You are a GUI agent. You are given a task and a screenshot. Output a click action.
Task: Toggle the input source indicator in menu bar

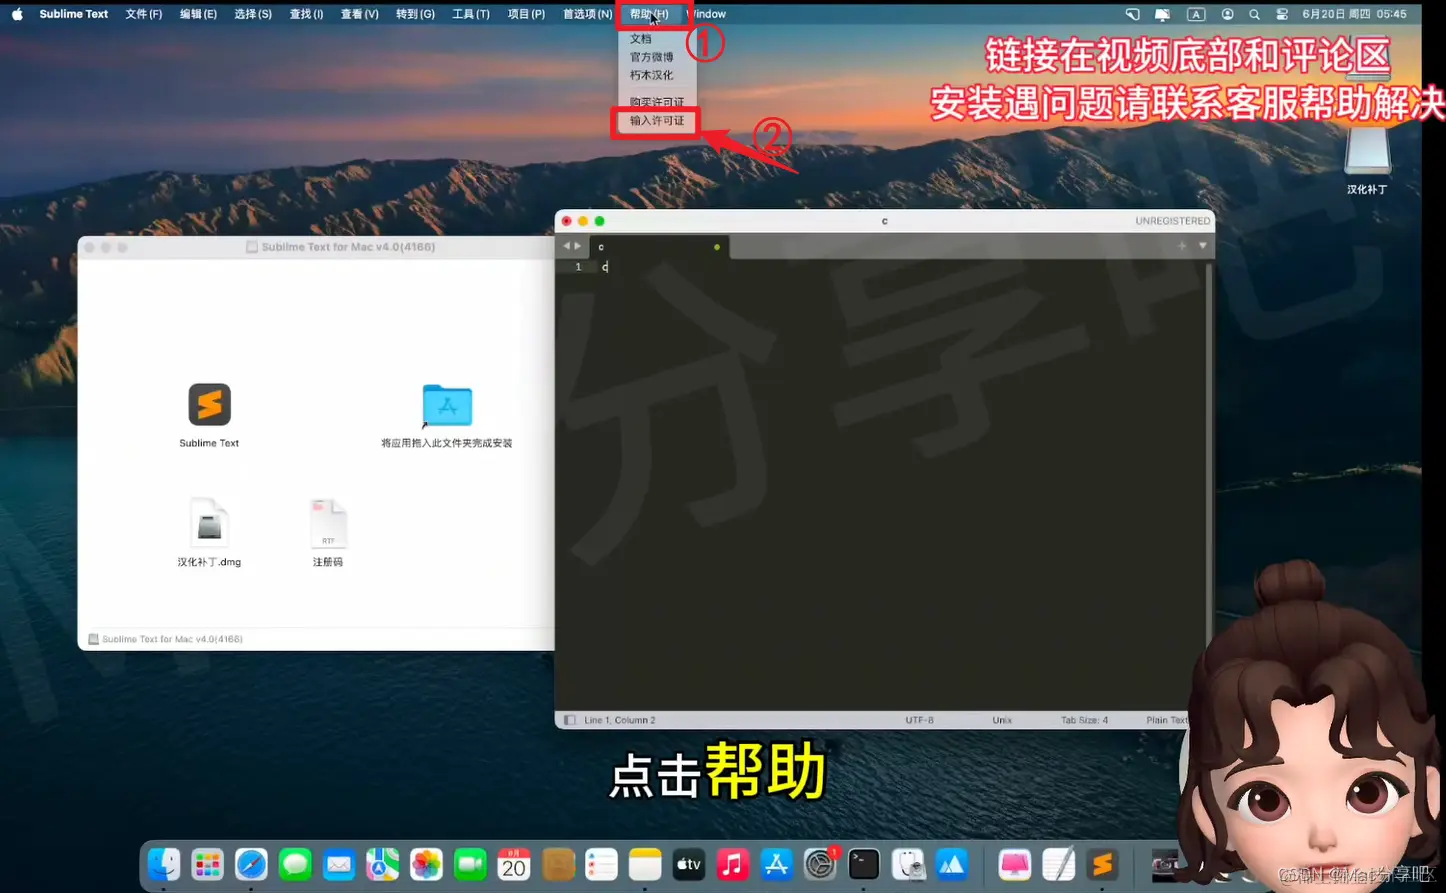(x=1196, y=14)
